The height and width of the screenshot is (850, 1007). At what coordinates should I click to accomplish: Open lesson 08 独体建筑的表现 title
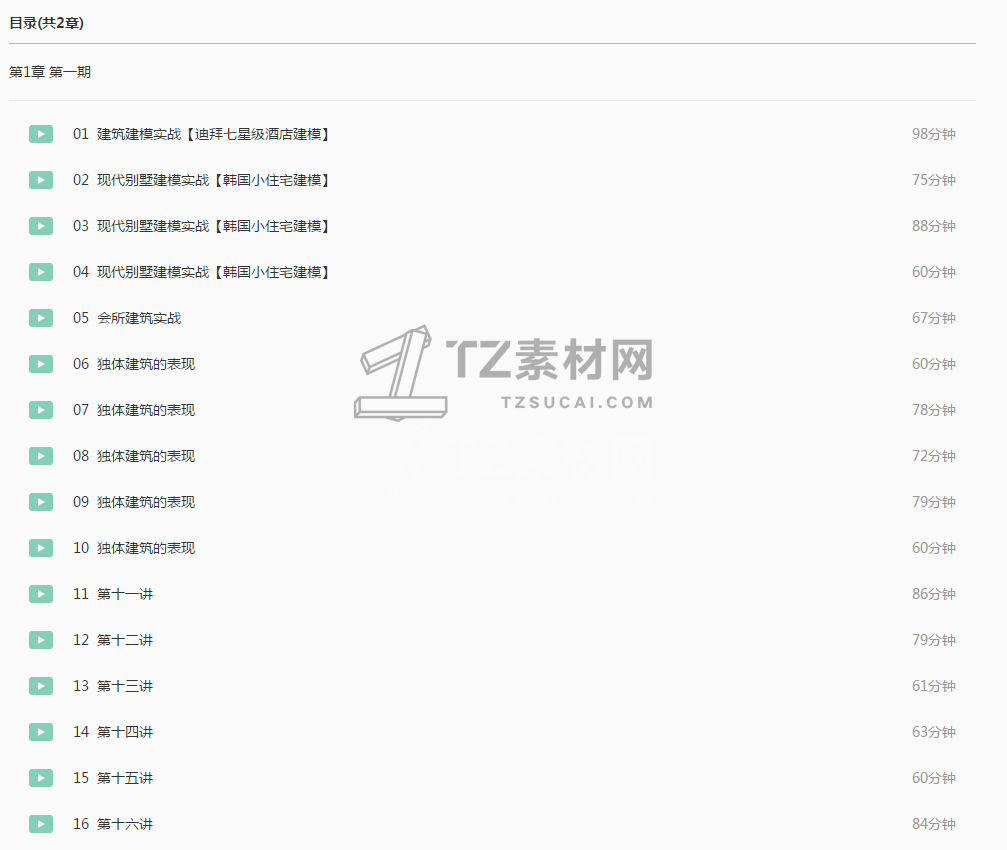point(134,456)
